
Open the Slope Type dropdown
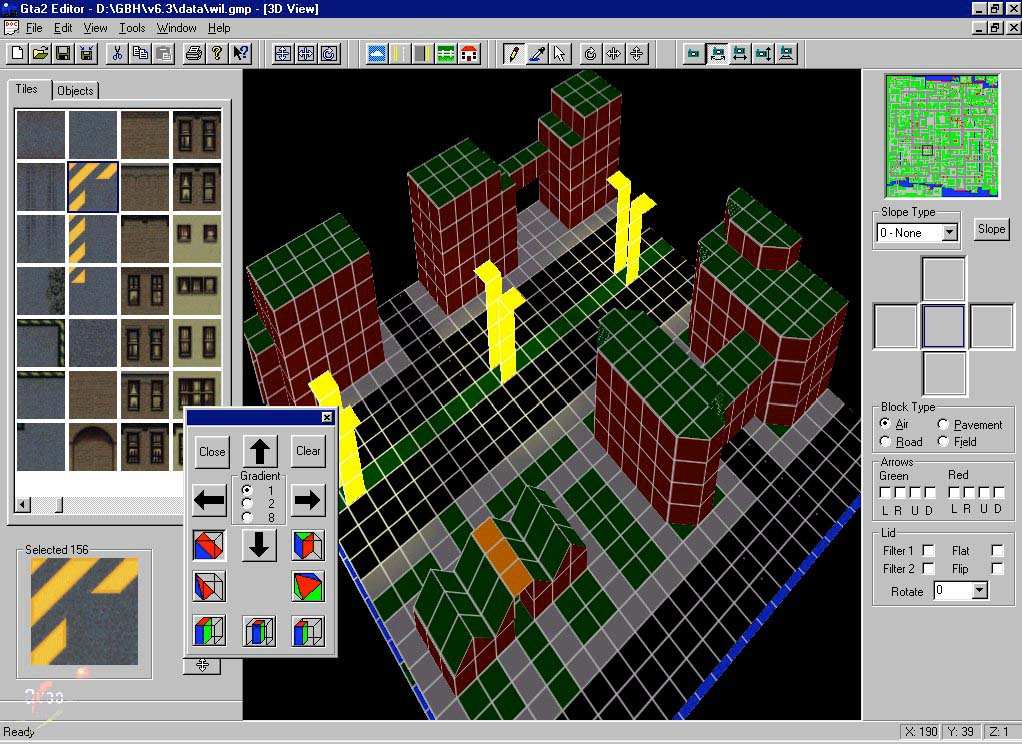[x=950, y=233]
